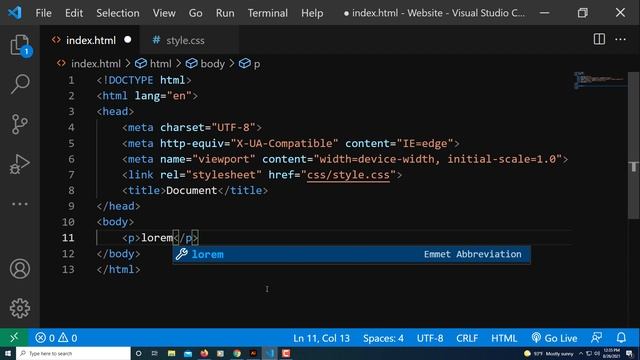Click the taskbar clock and date
640x360 pixels.
[x=611, y=353]
